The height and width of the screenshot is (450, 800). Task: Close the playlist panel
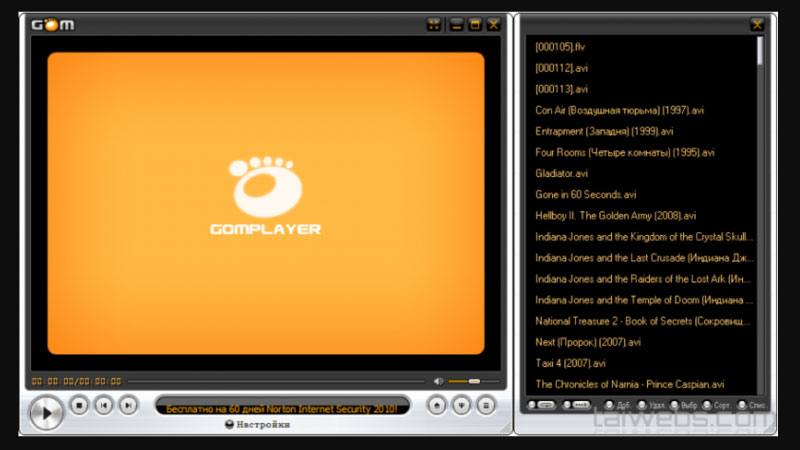tap(757, 24)
